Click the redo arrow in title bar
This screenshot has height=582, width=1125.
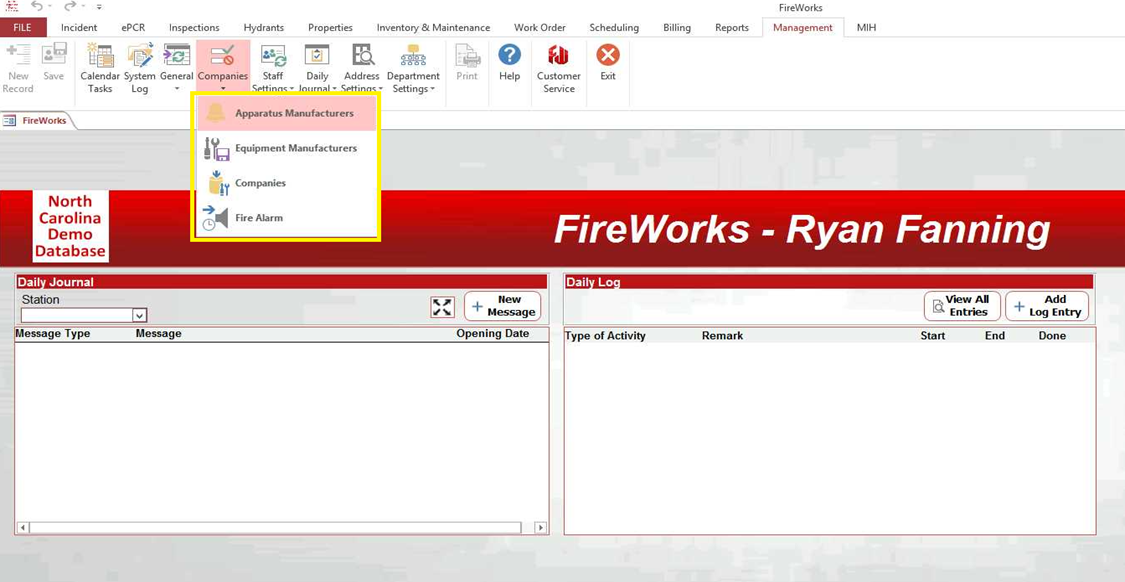70,6
